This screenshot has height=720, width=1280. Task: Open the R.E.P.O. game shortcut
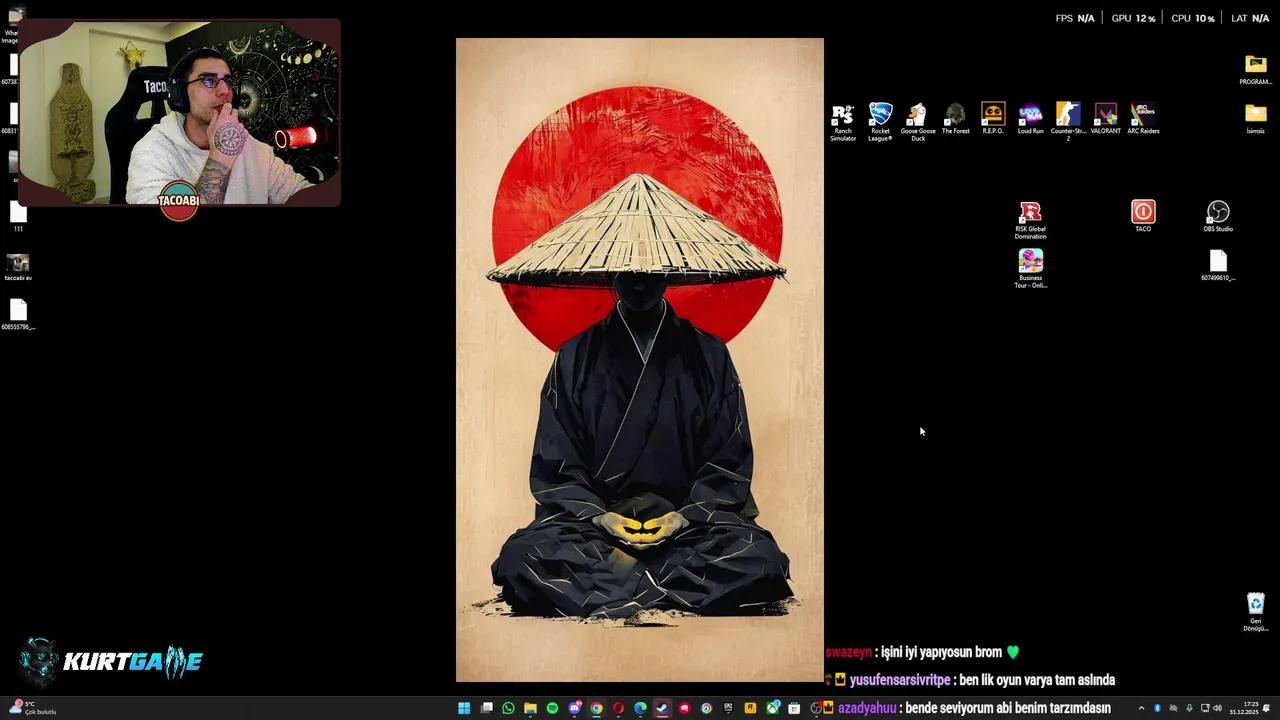993,119
